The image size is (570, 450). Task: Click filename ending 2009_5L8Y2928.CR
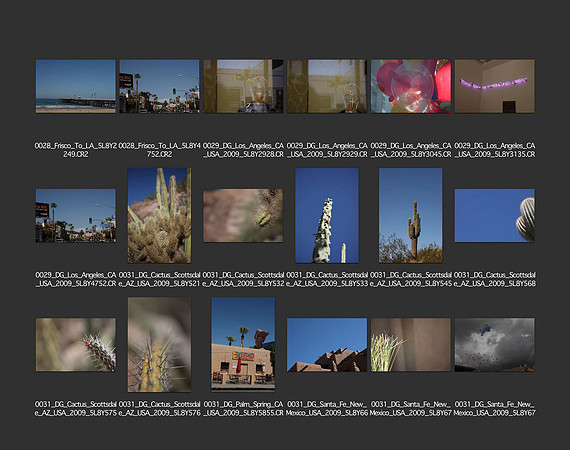[x=243, y=150]
